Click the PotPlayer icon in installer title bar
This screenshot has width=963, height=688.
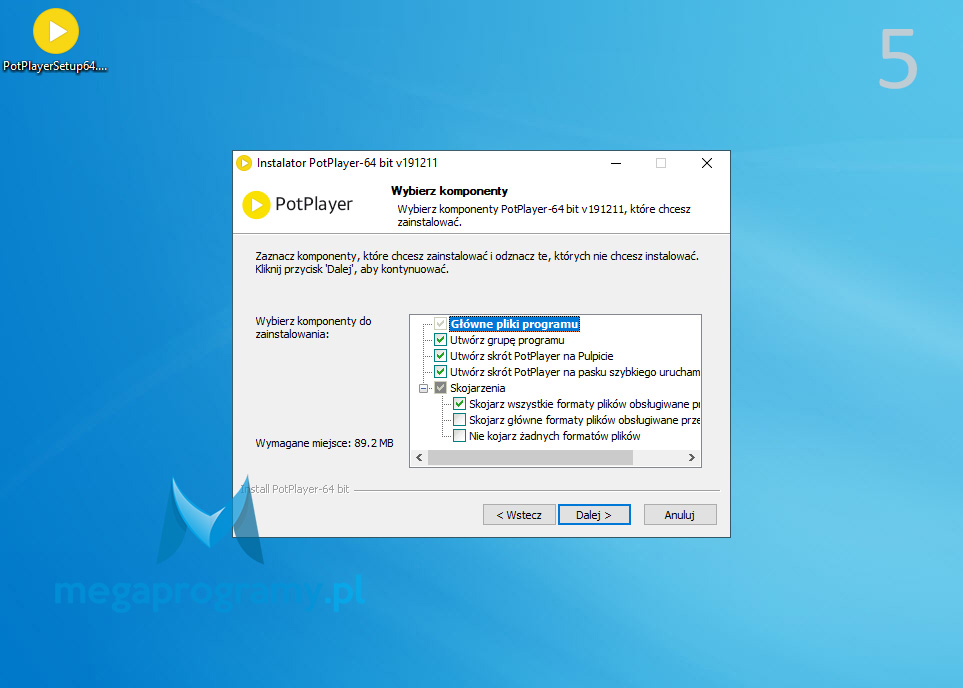[244, 163]
